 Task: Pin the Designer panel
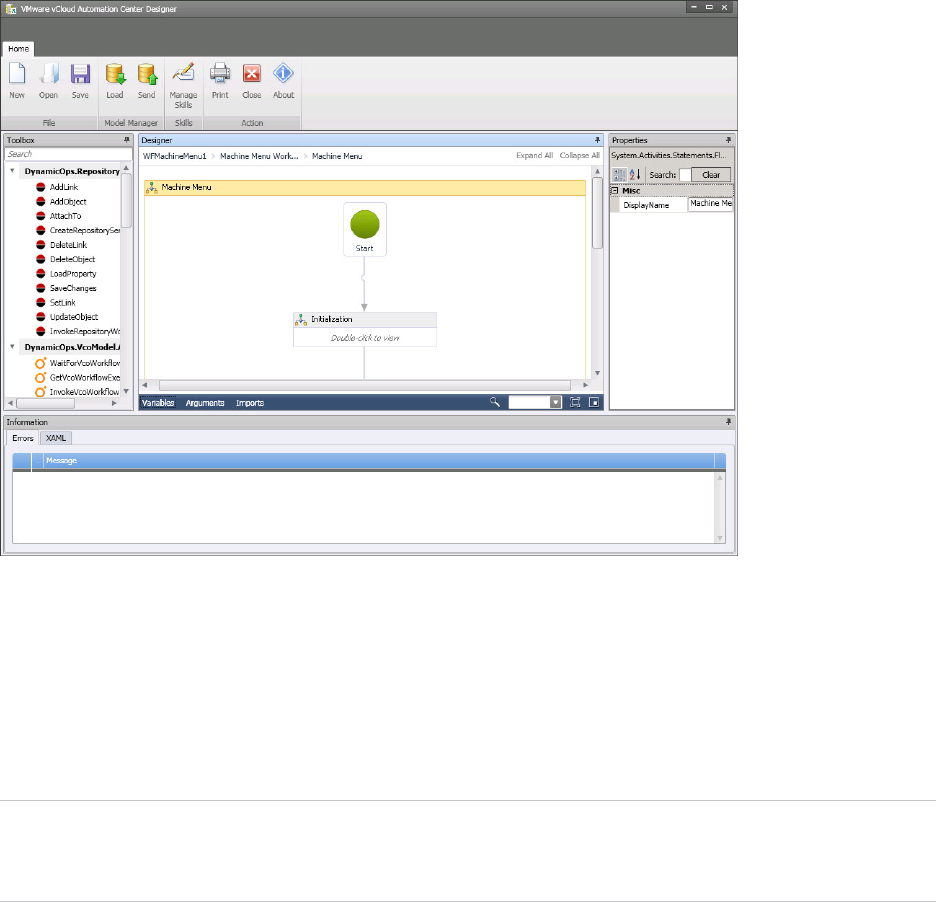tap(597, 140)
